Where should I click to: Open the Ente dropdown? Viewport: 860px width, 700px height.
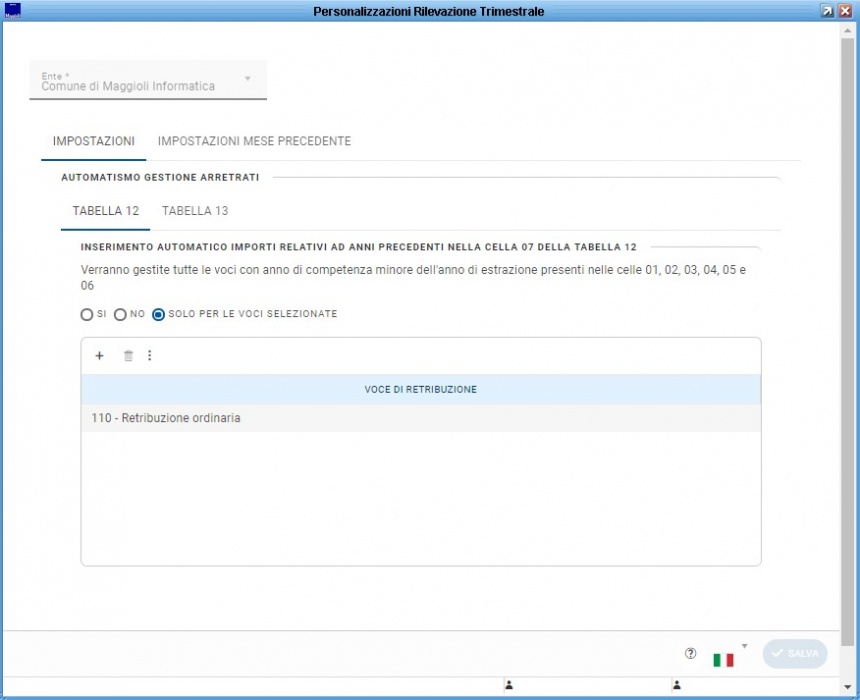[148, 80]
